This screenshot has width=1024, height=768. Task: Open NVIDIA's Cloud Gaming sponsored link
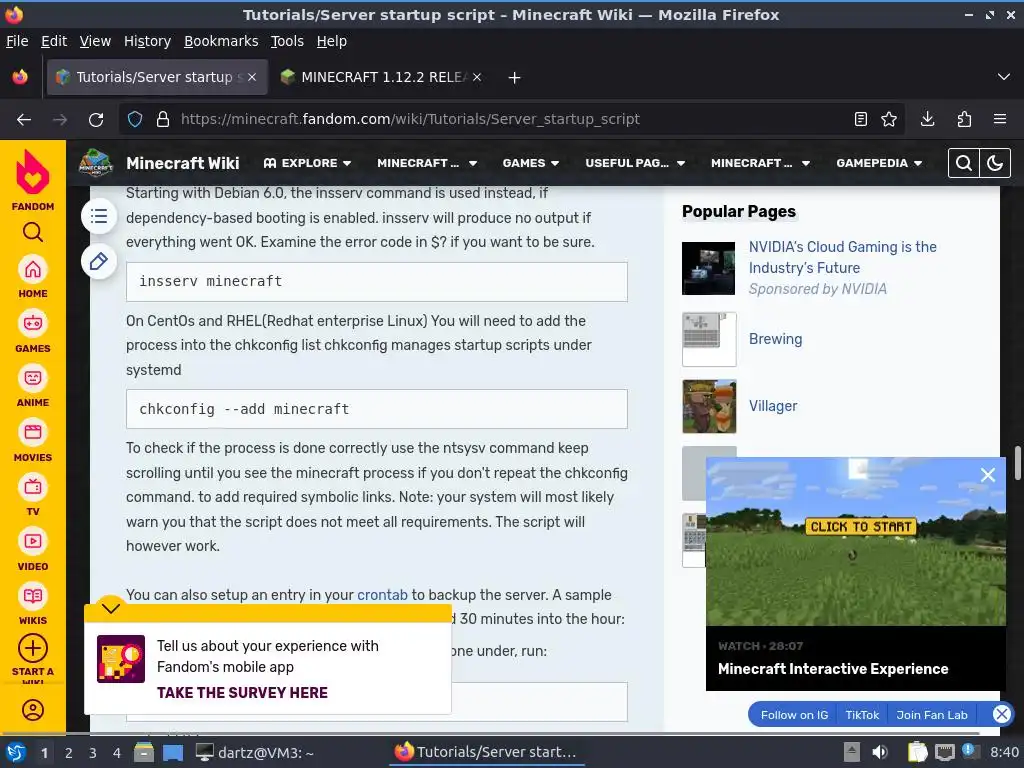tap(842, 257)
